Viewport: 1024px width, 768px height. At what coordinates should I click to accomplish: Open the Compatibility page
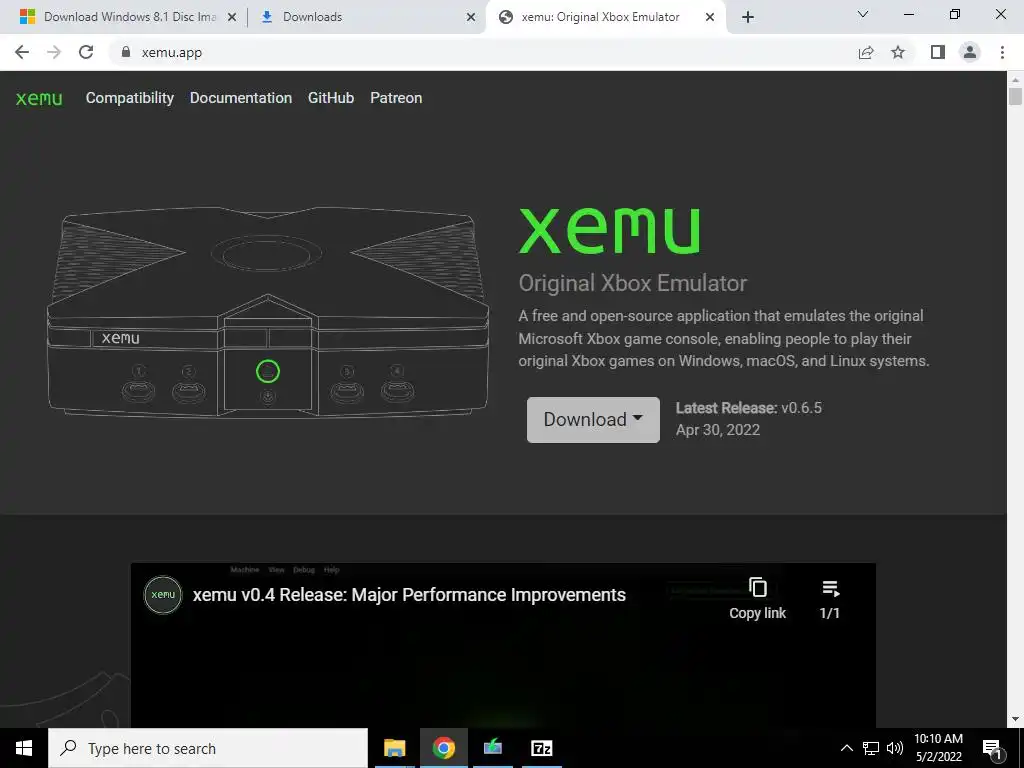point(130,98)
